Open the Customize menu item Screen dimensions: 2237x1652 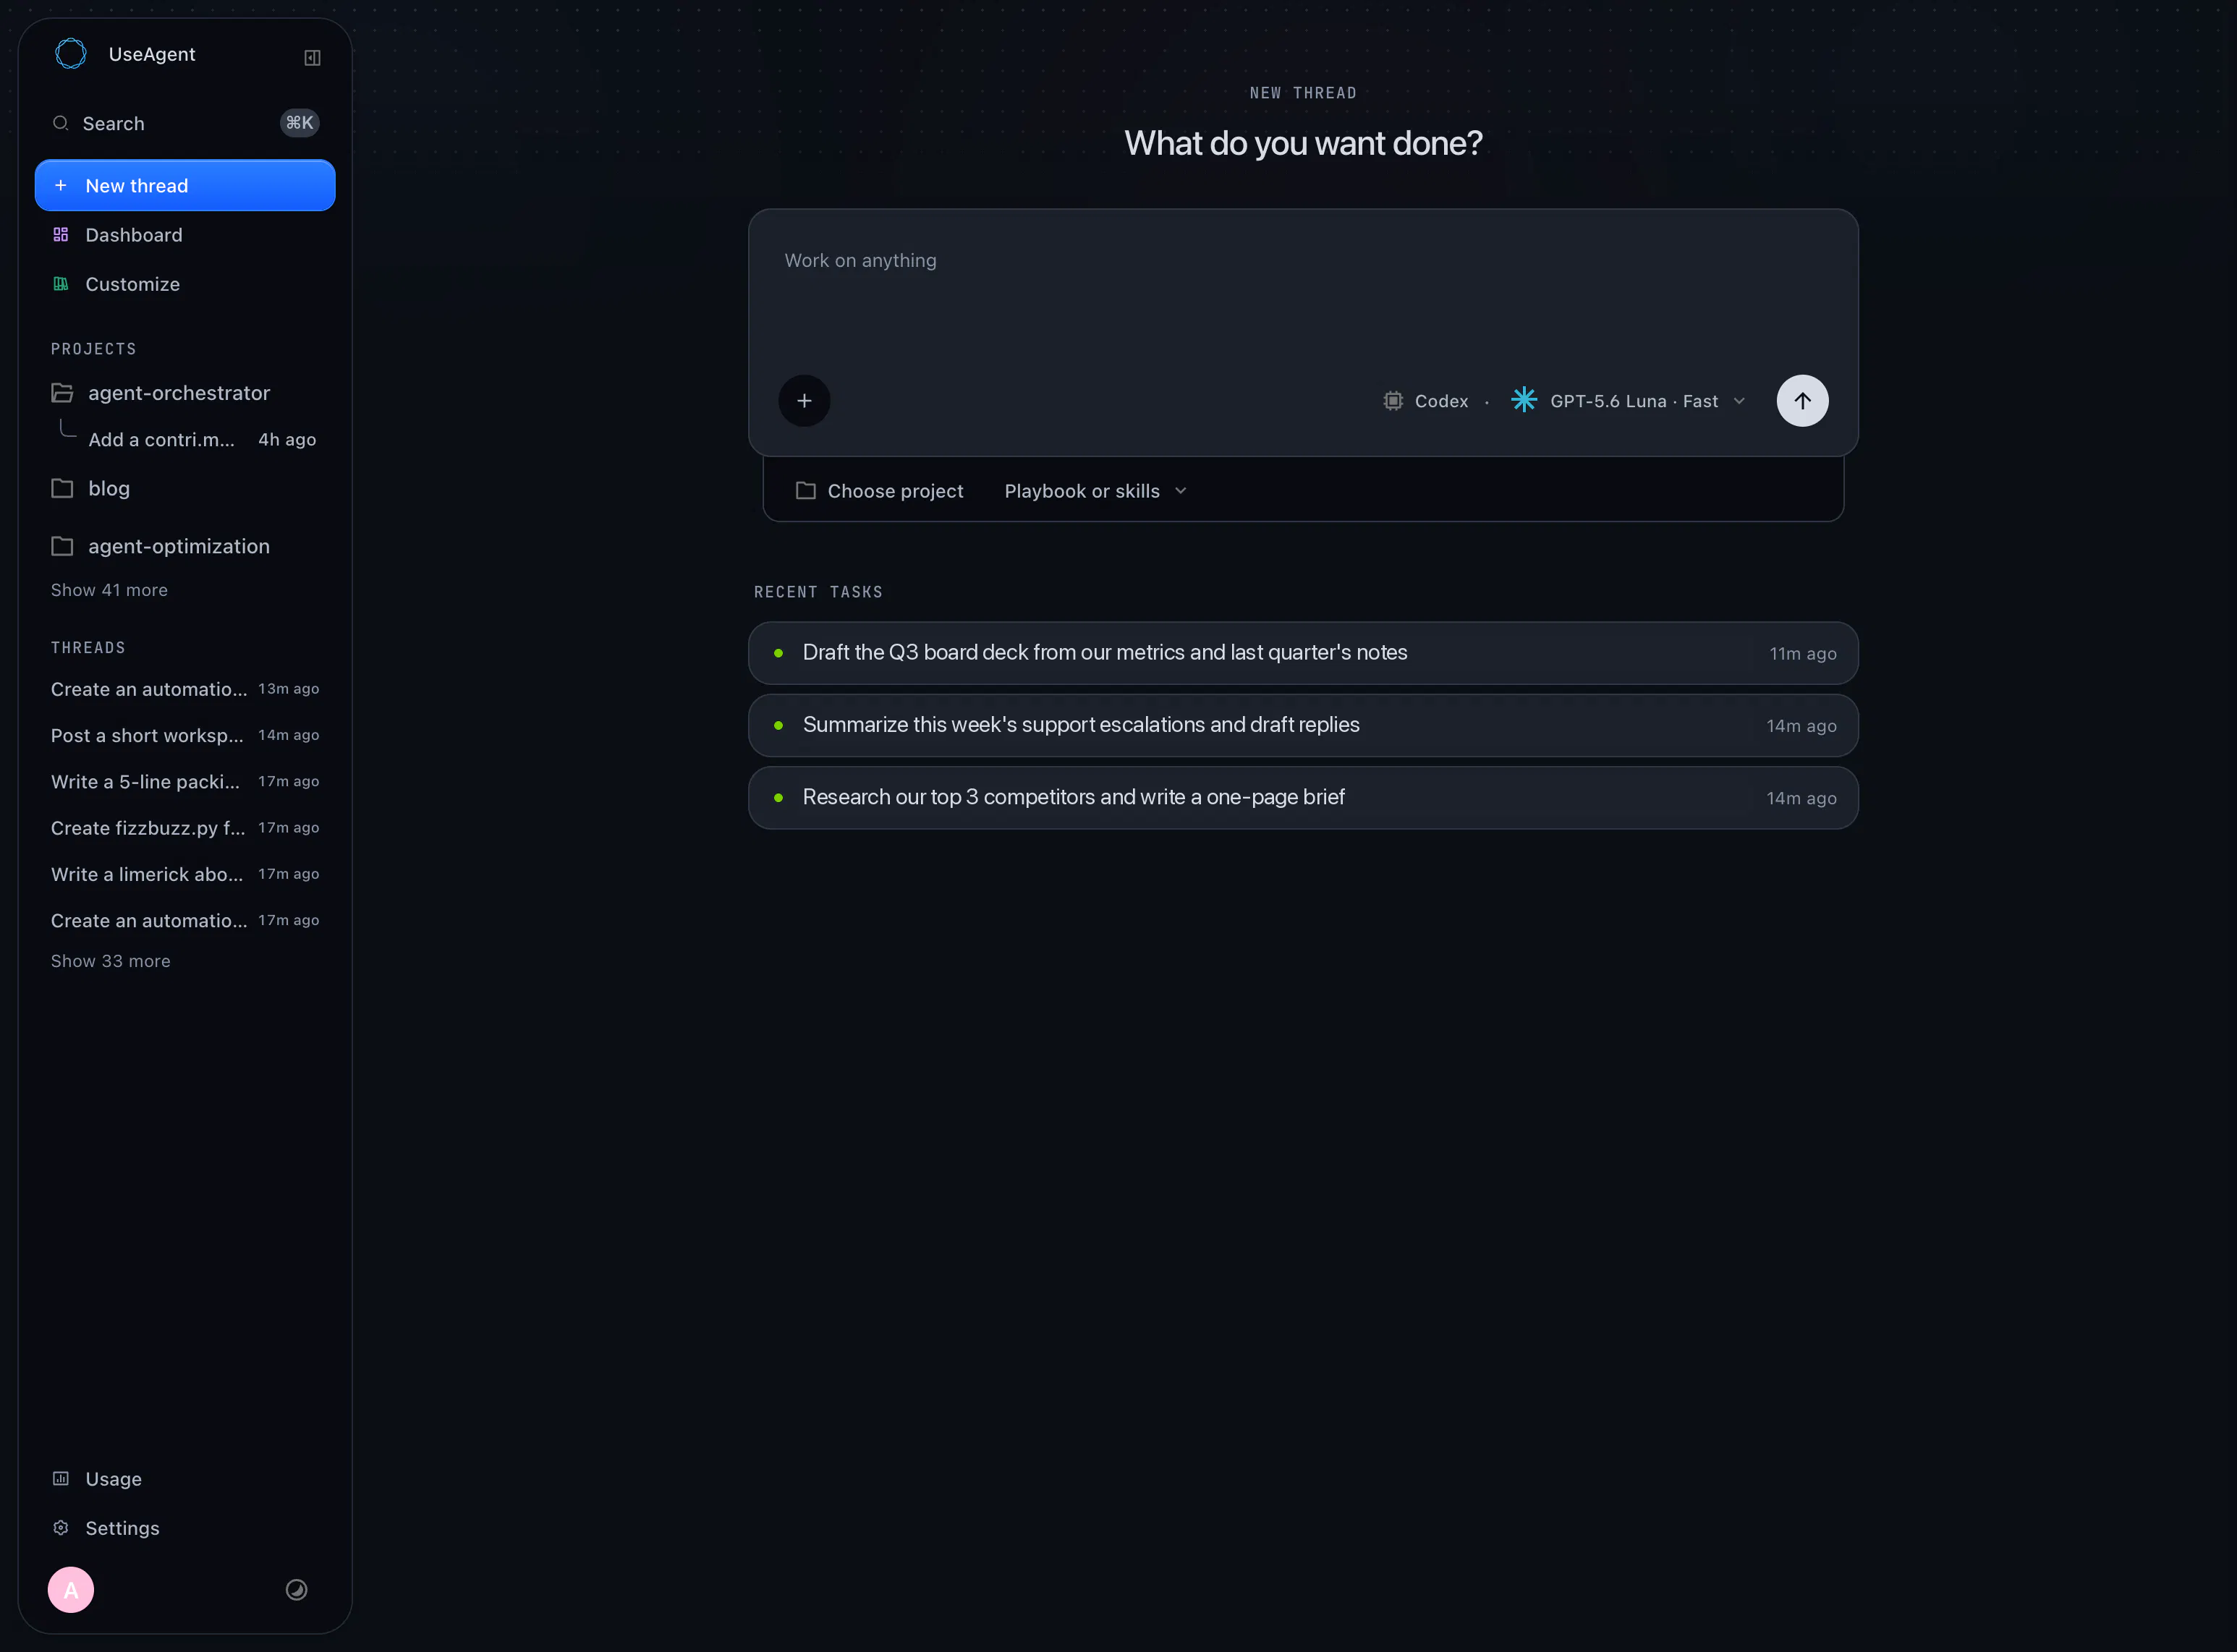[185, 284]
